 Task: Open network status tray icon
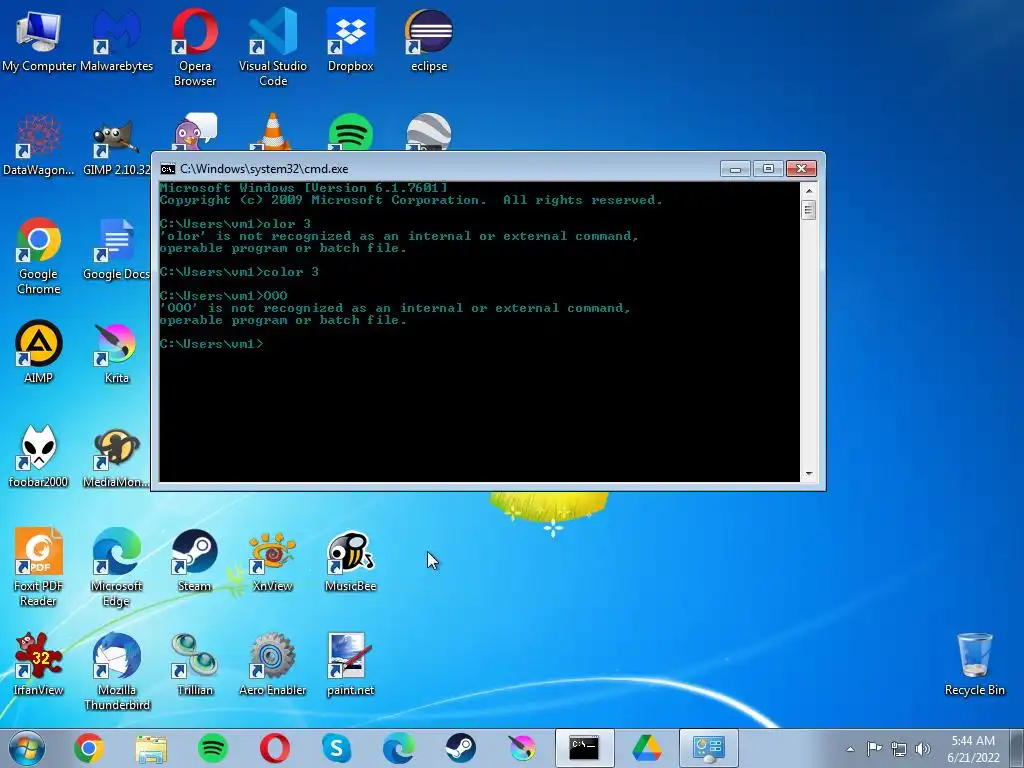pyautogui.click(x=899, y=749)
